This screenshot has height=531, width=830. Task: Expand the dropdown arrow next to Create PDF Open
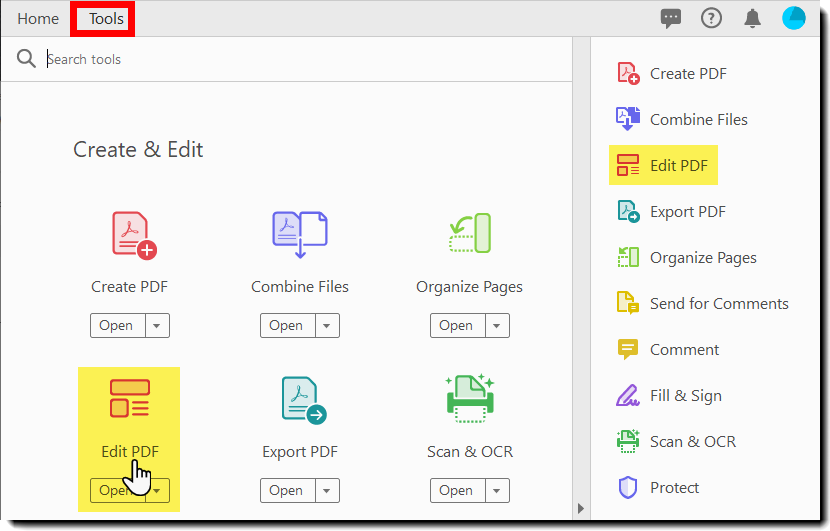tap(157, 326)
